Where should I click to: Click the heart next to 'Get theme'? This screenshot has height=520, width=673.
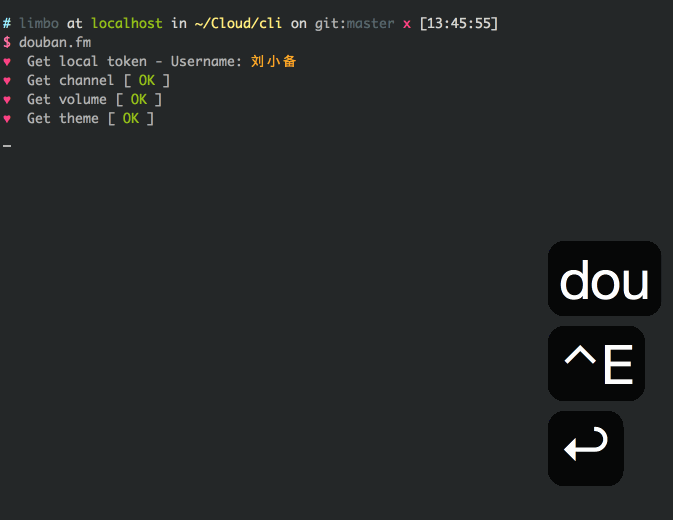[x=7, y=118]
